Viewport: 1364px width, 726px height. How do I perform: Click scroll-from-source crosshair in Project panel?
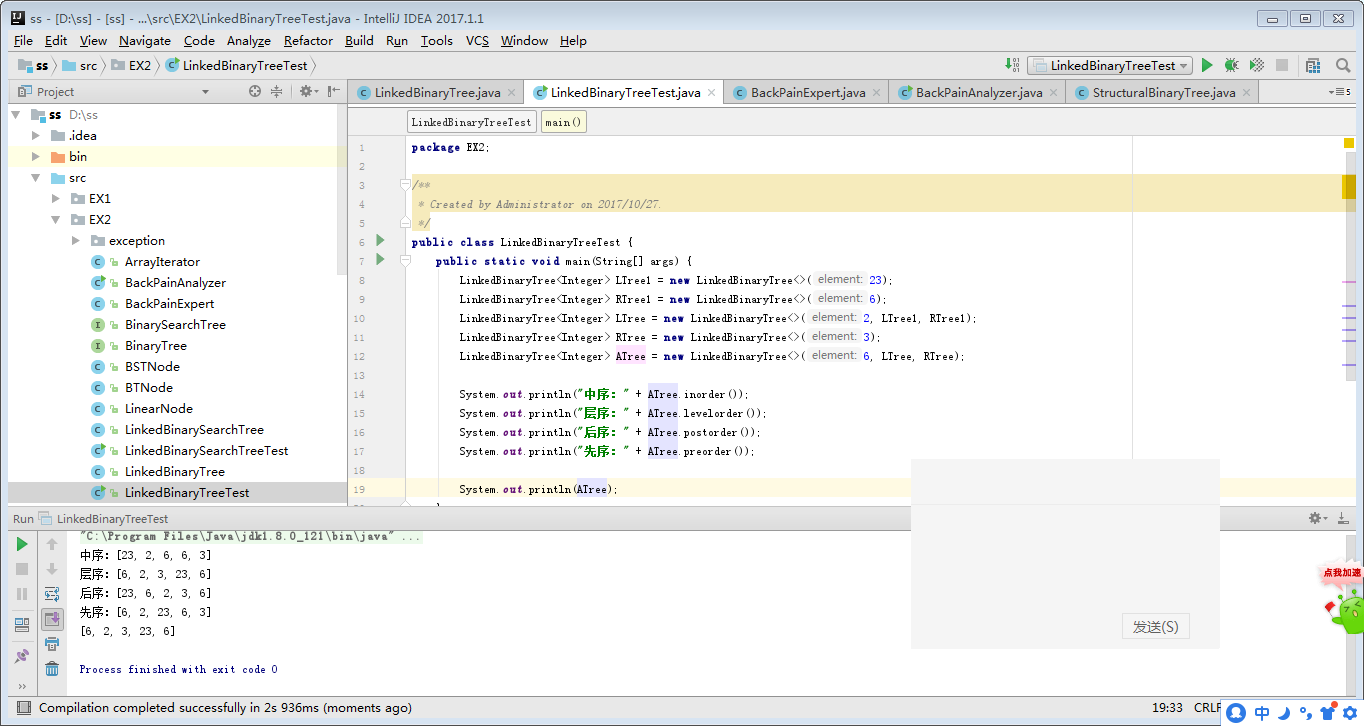click(255, 91)
